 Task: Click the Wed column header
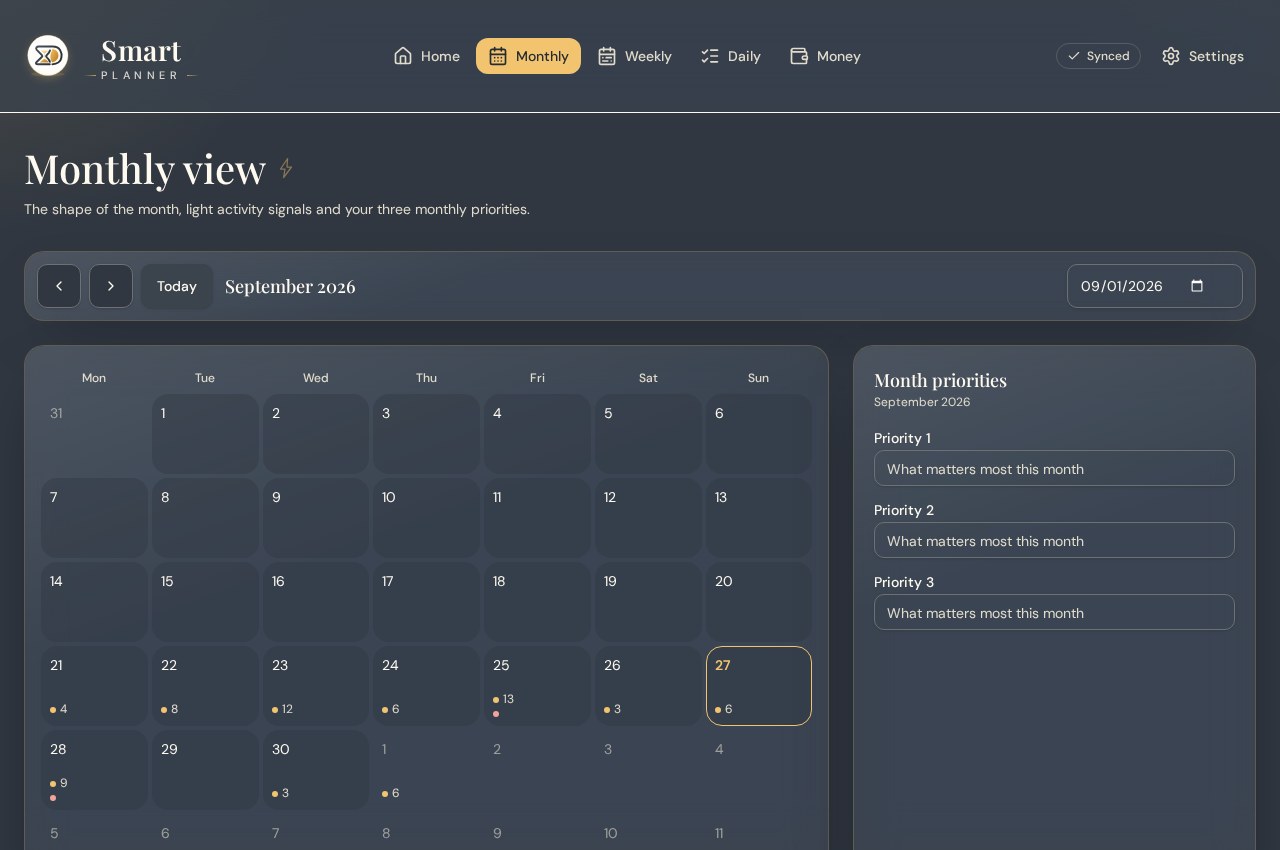[316, 378]
